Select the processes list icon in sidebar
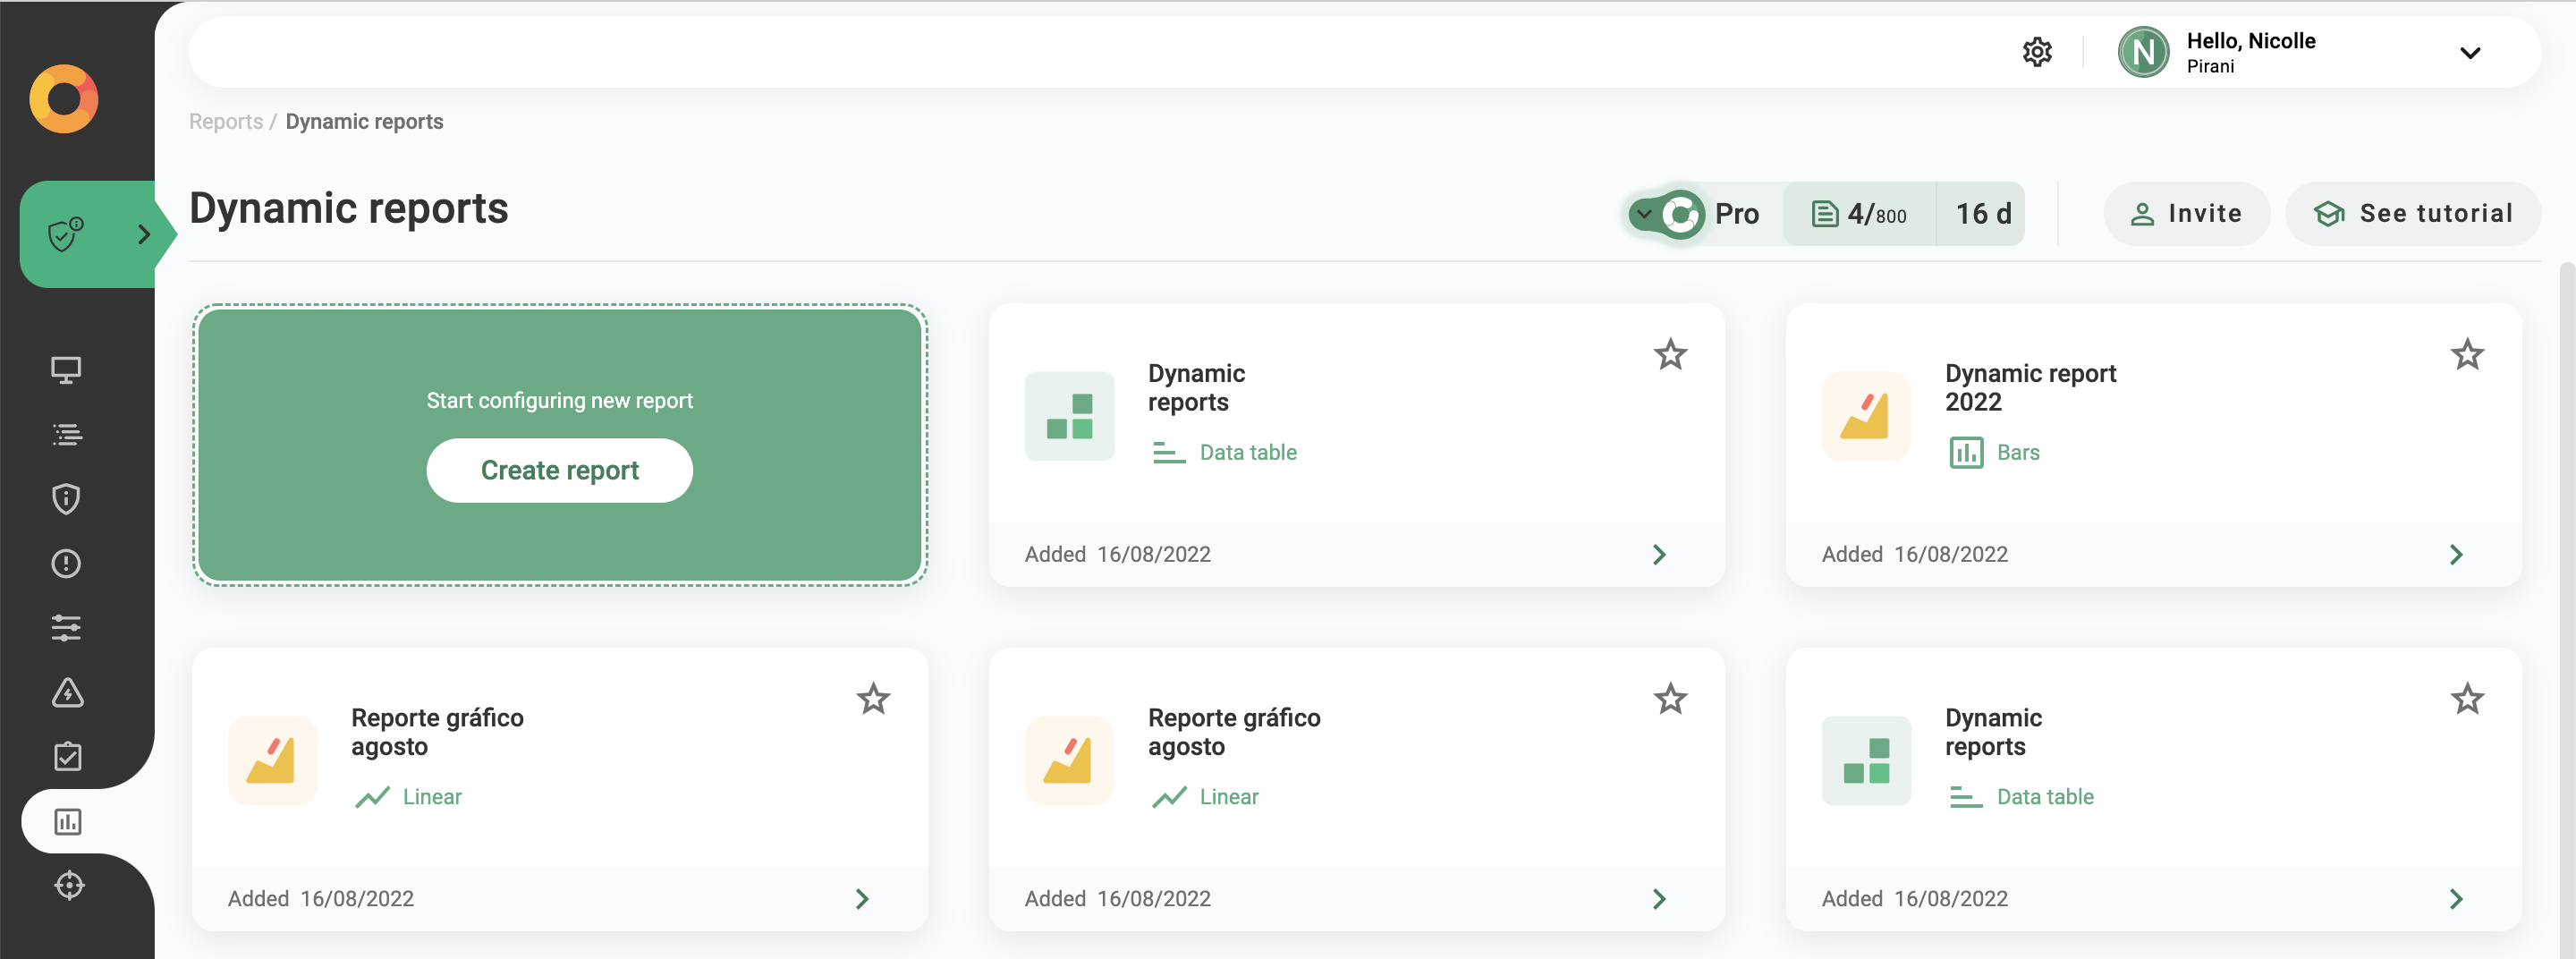2576x959 pixels. (66, 434)
